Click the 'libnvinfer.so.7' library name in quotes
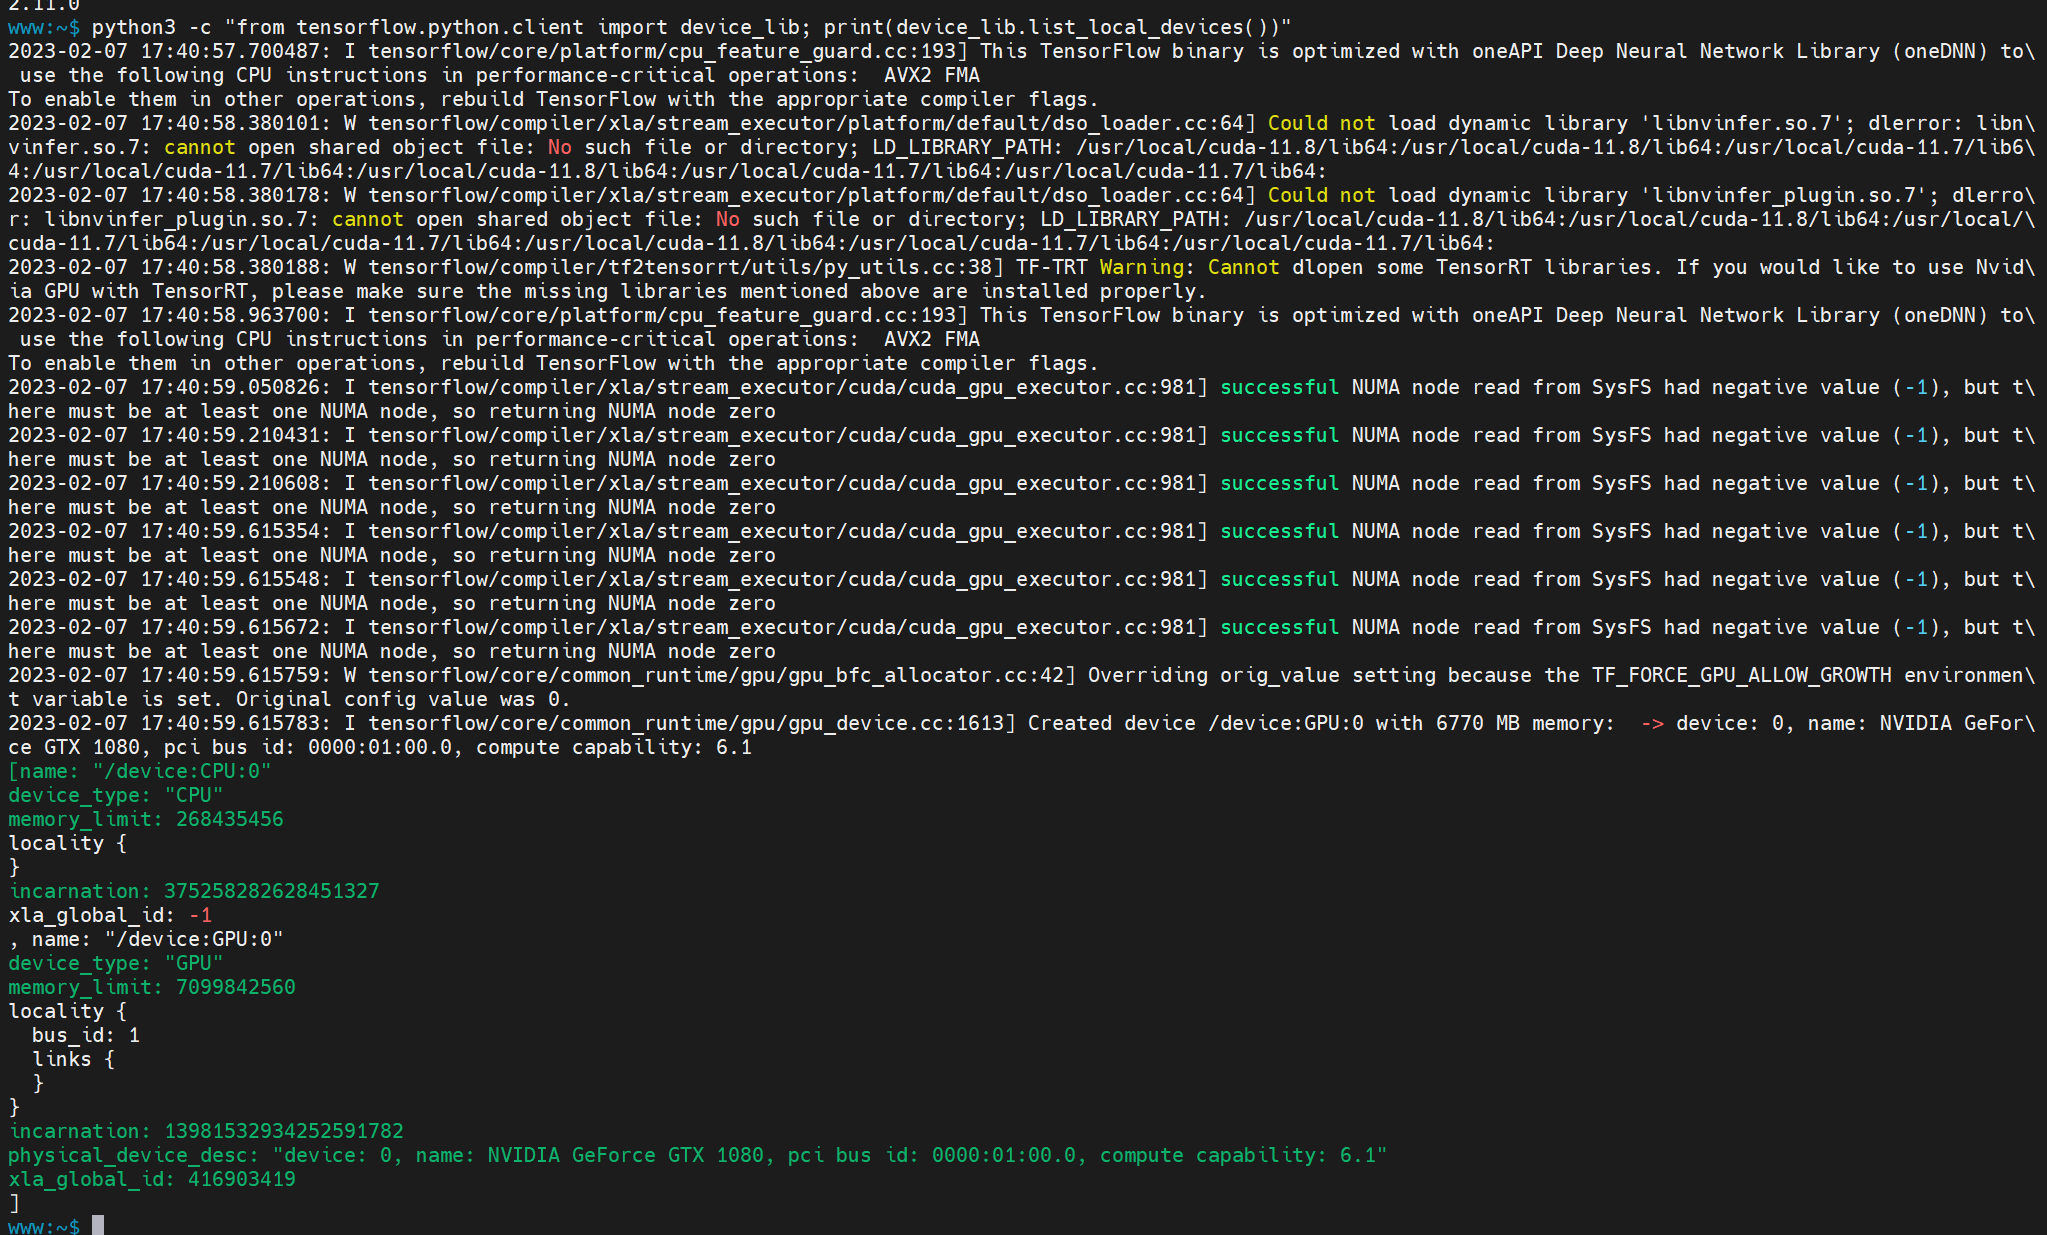Screen dimensions: 2047x1235 point(1741,123)
